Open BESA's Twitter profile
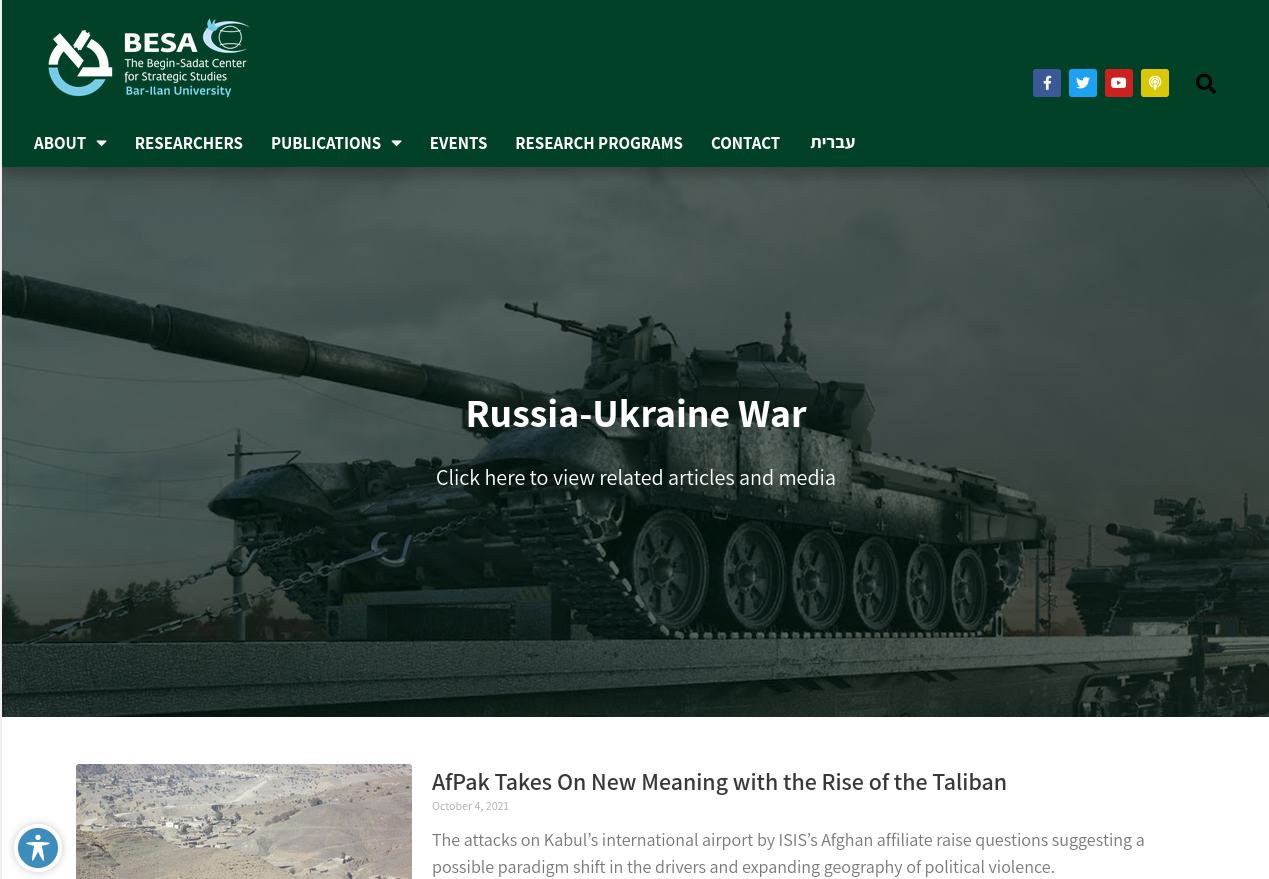The width and height of the screenshot is (1269, 879). [x=1082, y=83]
